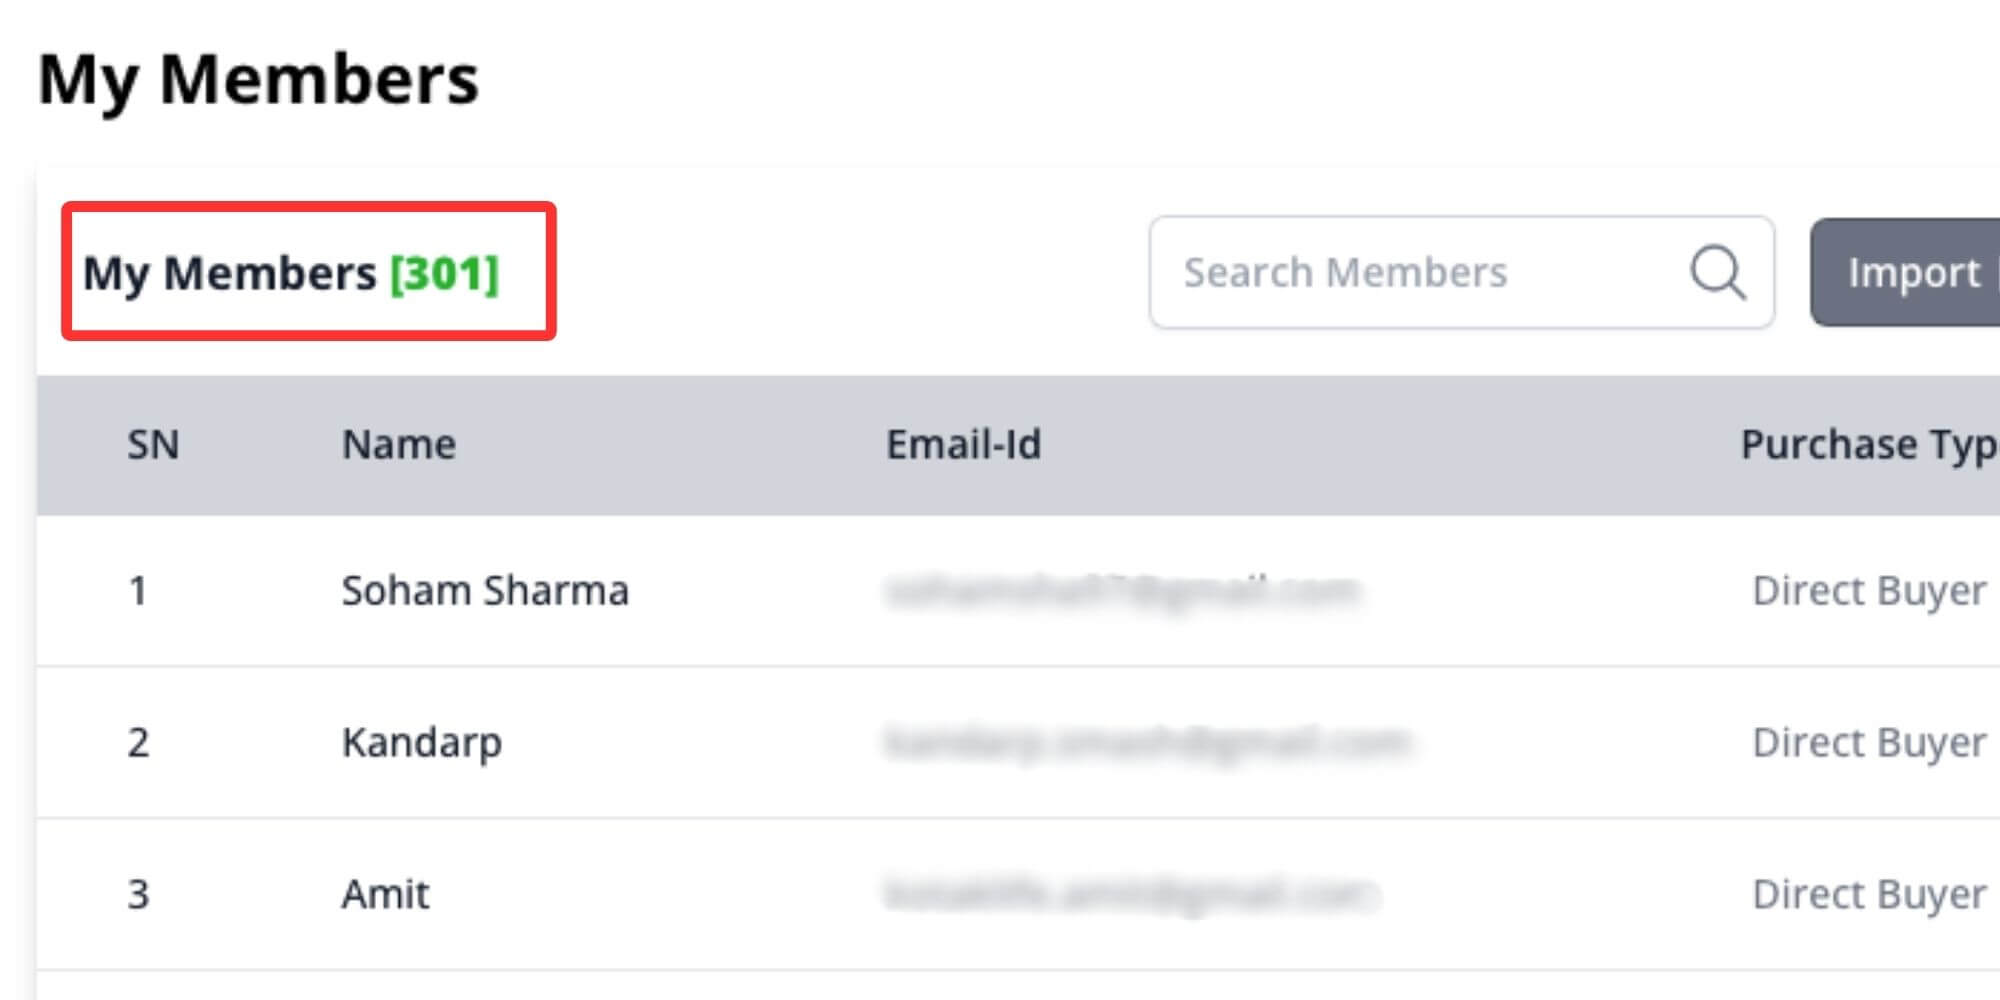Click Amit's blurred email address
This screenshot has width=2000, height=1000.
coord(1132,894)
